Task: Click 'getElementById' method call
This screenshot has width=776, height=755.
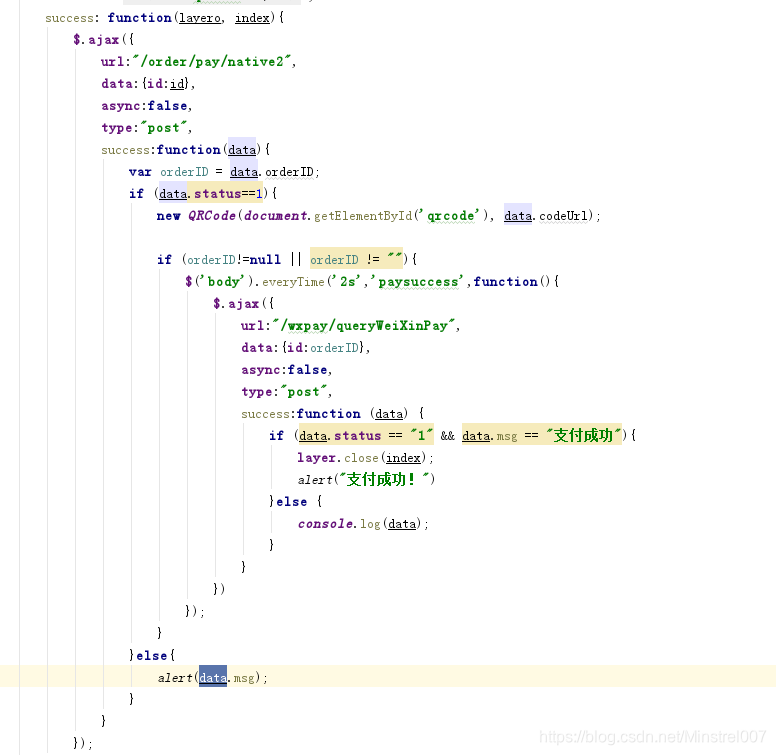Action: pyautogui.click(x=363, y=216)
